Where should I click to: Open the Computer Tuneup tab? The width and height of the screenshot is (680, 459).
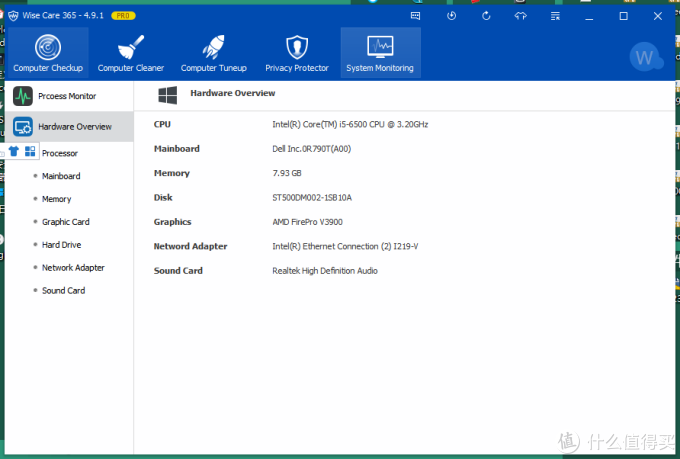coord(213,52)
